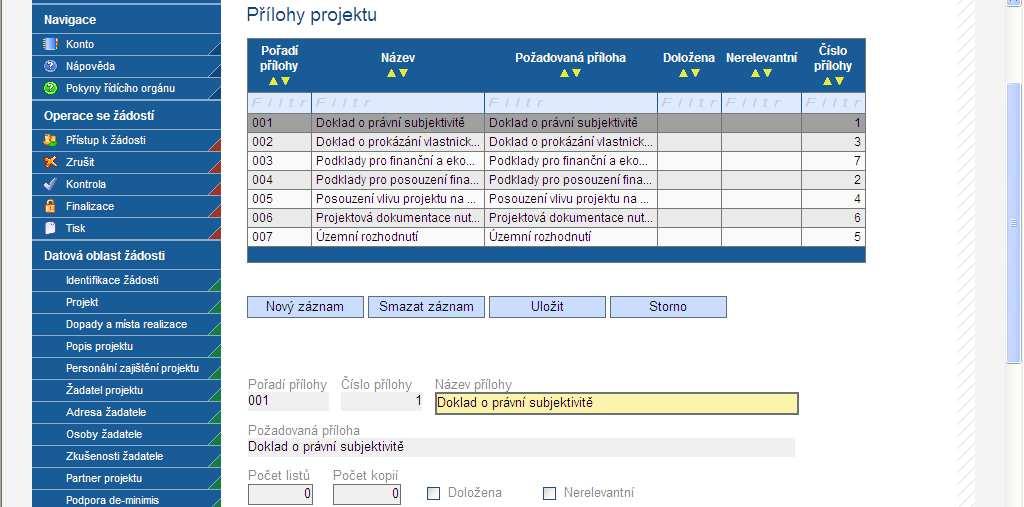The width and height of the screenshot is (1024, 507).
Task: Click the Storno button
Action: pos(668,307)
